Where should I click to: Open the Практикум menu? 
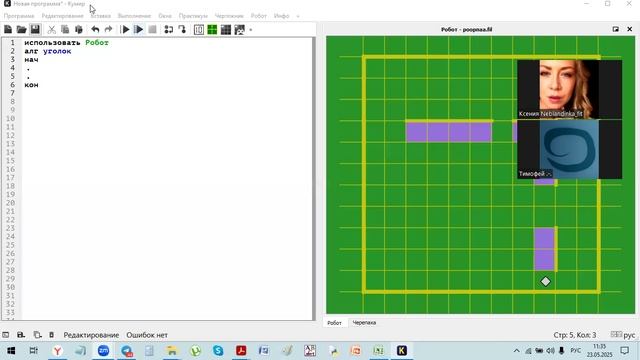(x=193, y=16)
